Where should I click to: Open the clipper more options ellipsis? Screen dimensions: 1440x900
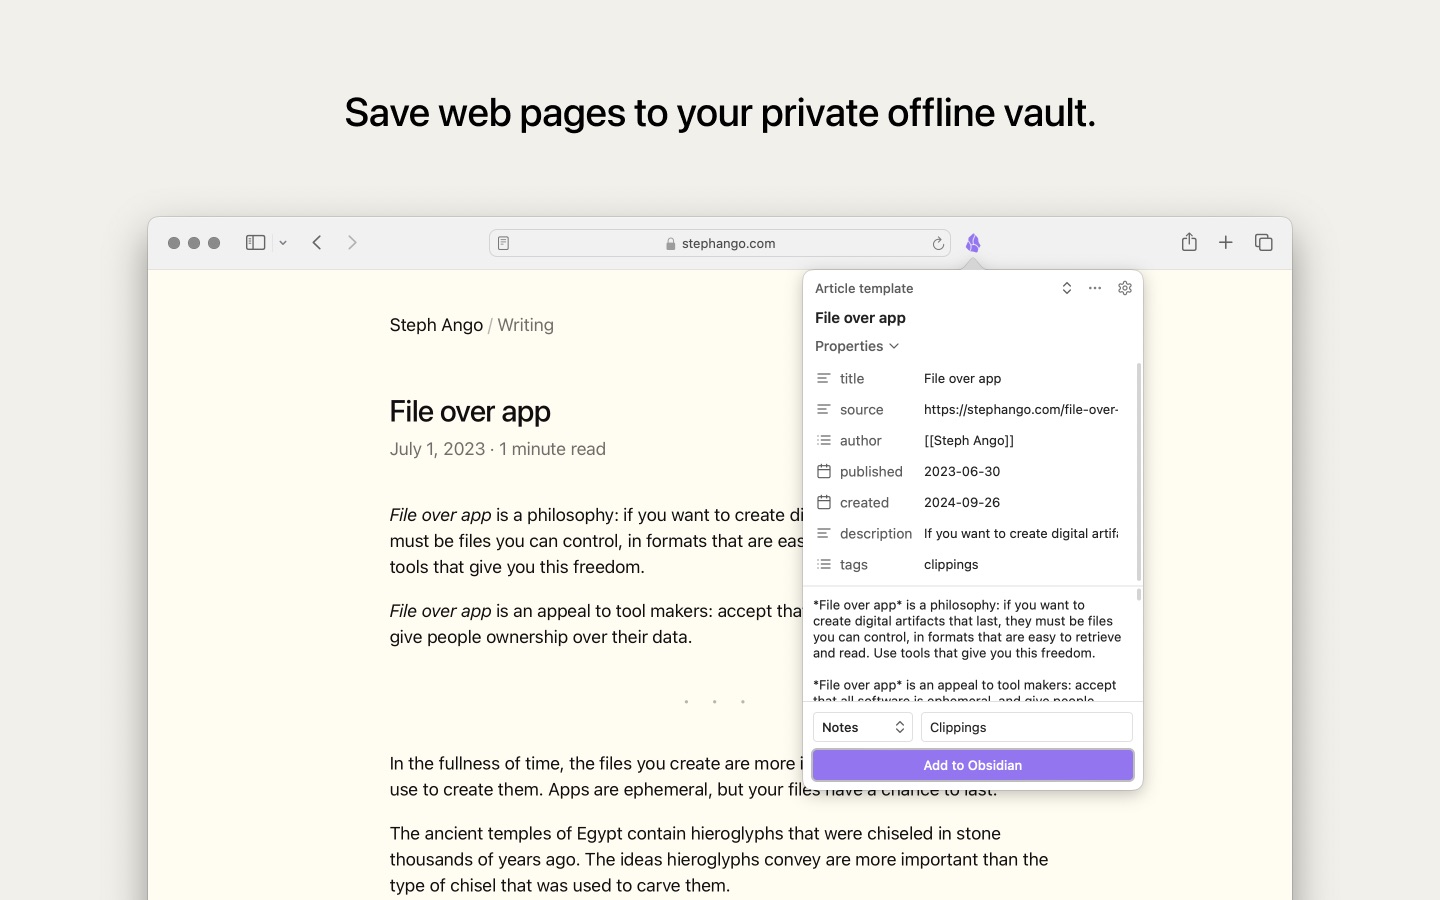click(x=1095, y=288)
